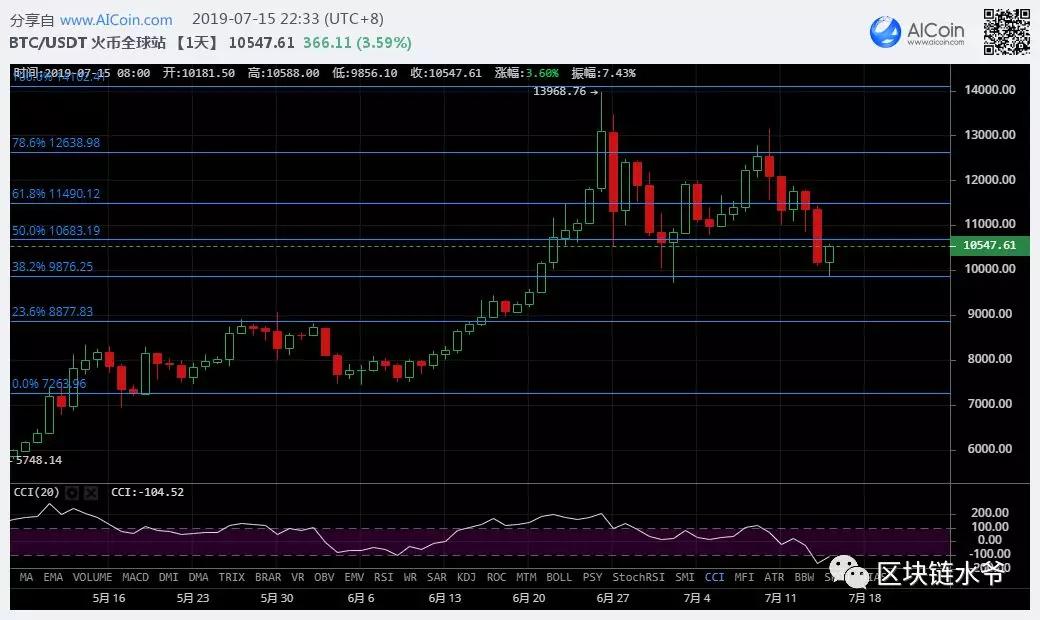Click the 61.8% 11490.12 Fibonacci label

pos(56,194)
